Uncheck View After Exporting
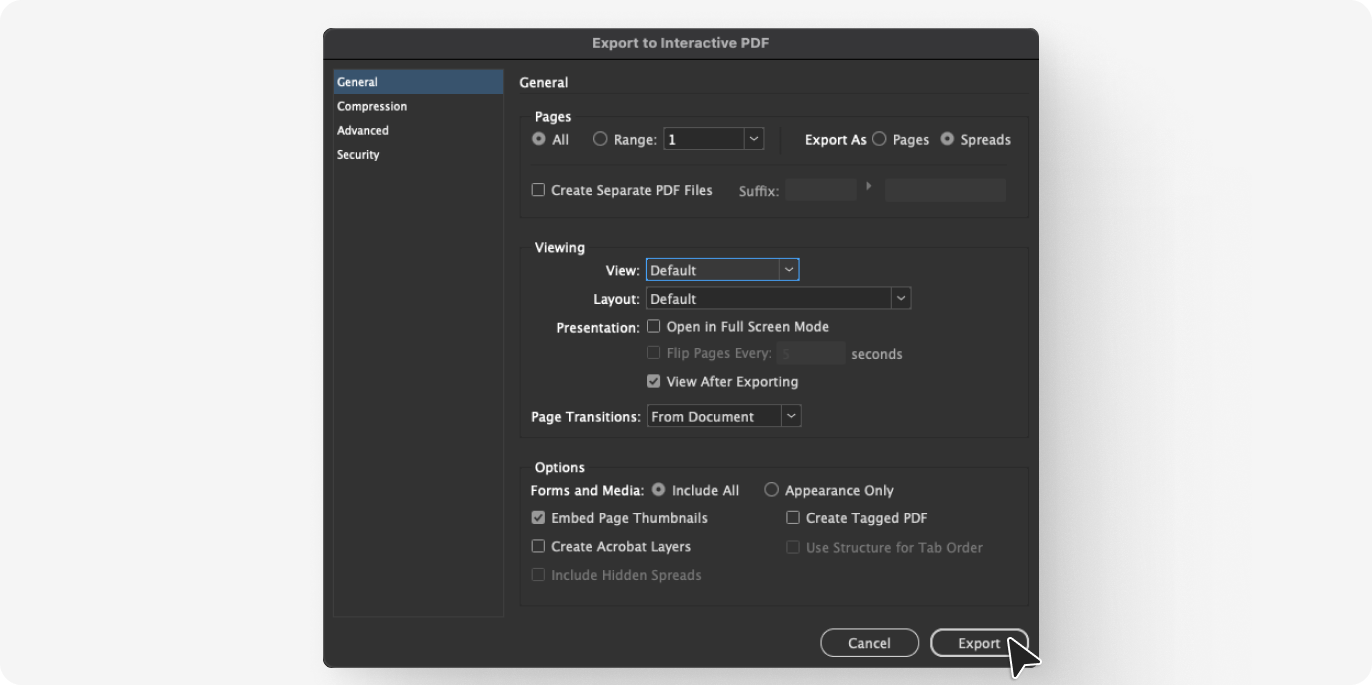1372x685 pixels. [x=654, y=381]
